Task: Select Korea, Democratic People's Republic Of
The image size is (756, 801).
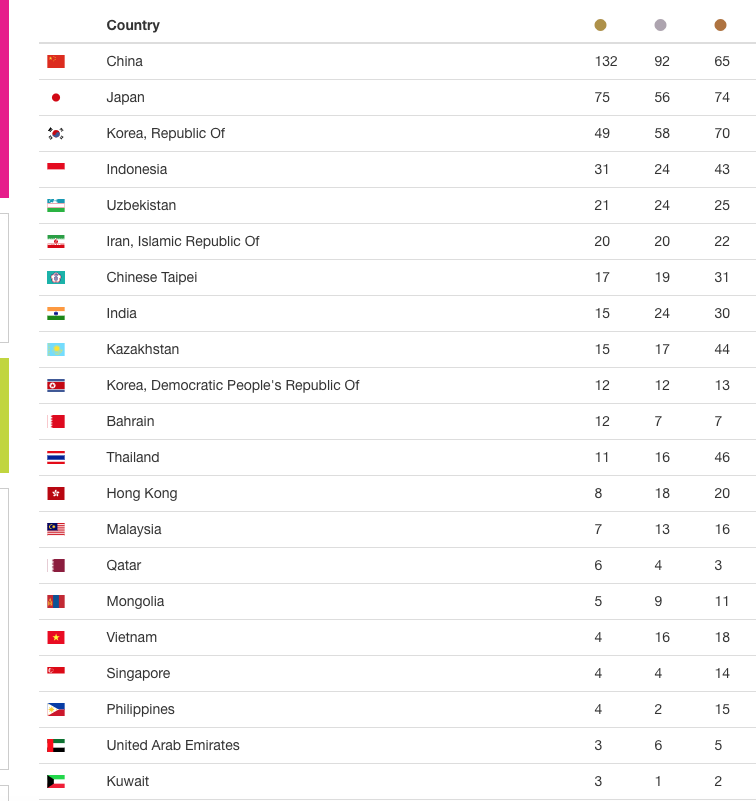Action: pos(232,385)
